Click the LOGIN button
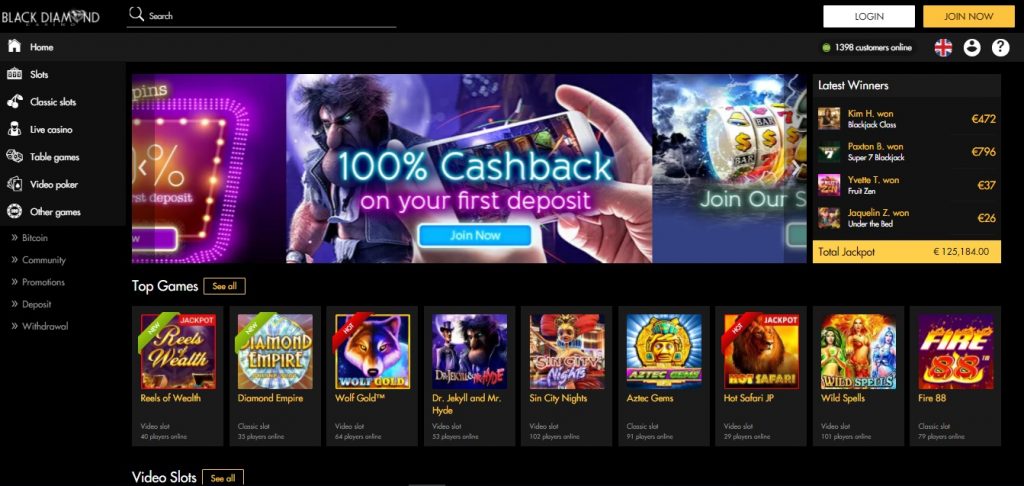This screenshot has width=1024, height=486. (x=869, y=16)
